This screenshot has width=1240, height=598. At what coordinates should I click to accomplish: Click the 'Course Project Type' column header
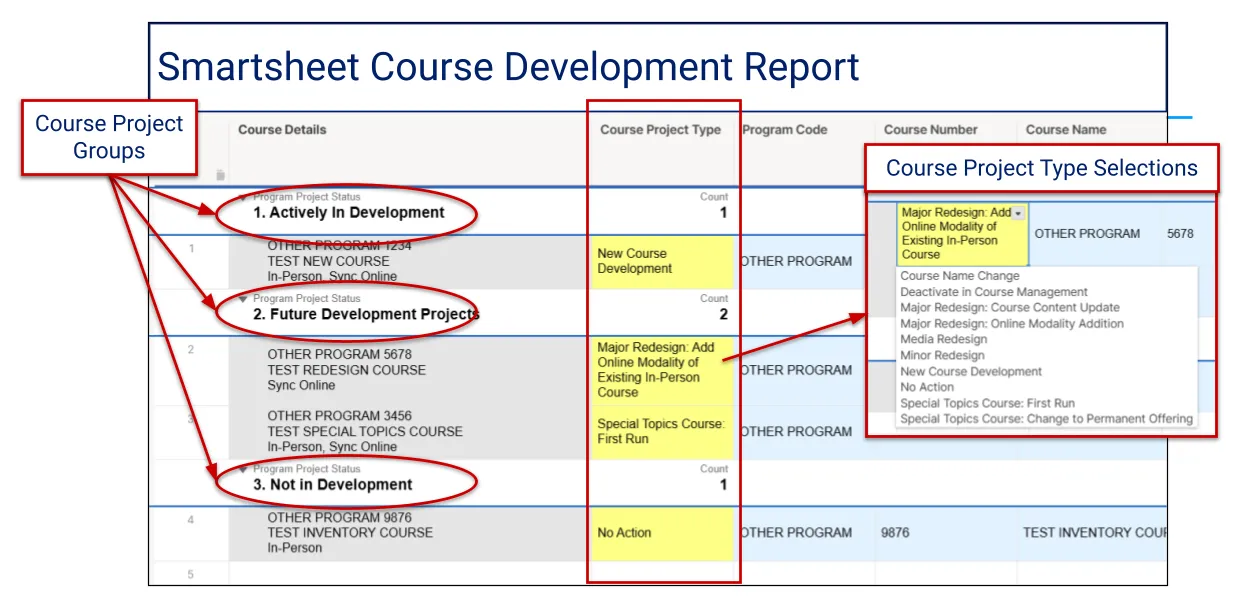coord(661,130)
